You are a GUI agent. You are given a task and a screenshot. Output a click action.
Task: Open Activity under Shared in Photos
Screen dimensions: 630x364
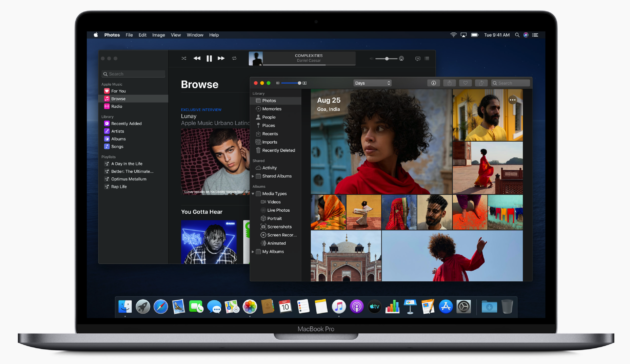coord(276,168)
